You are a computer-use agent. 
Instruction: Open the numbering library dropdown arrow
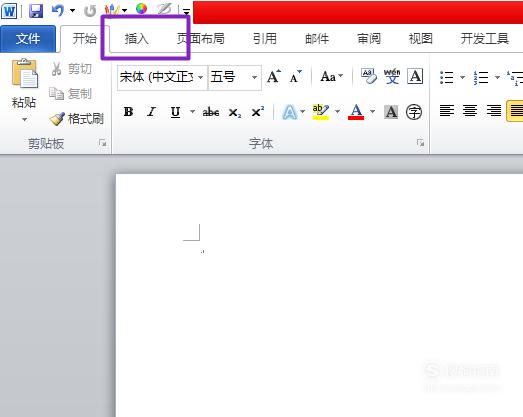(497, 77)
